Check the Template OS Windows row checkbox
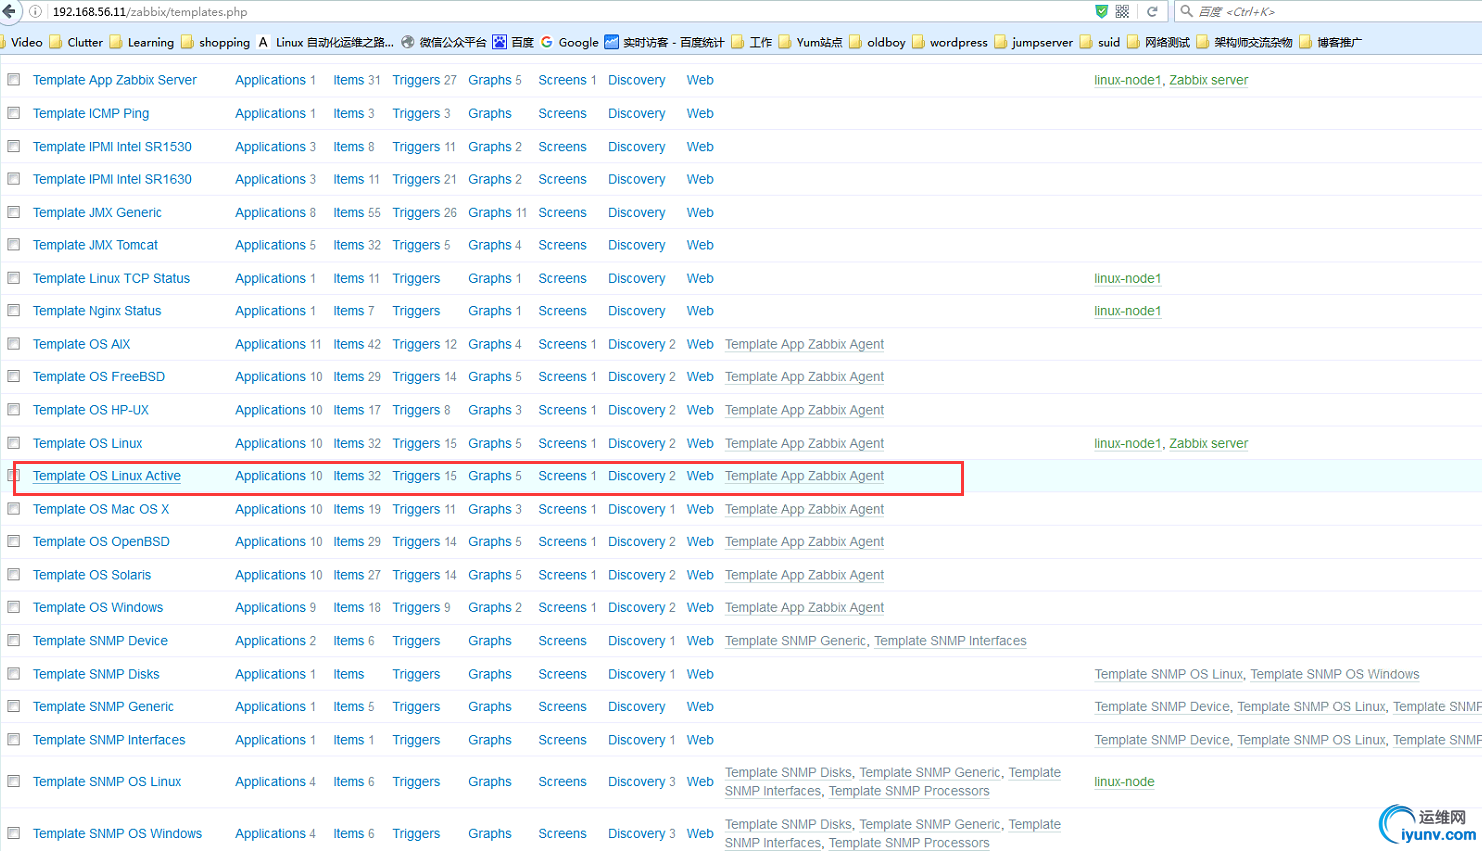Viewport: 1482px width, 851px height. point(14,607)
